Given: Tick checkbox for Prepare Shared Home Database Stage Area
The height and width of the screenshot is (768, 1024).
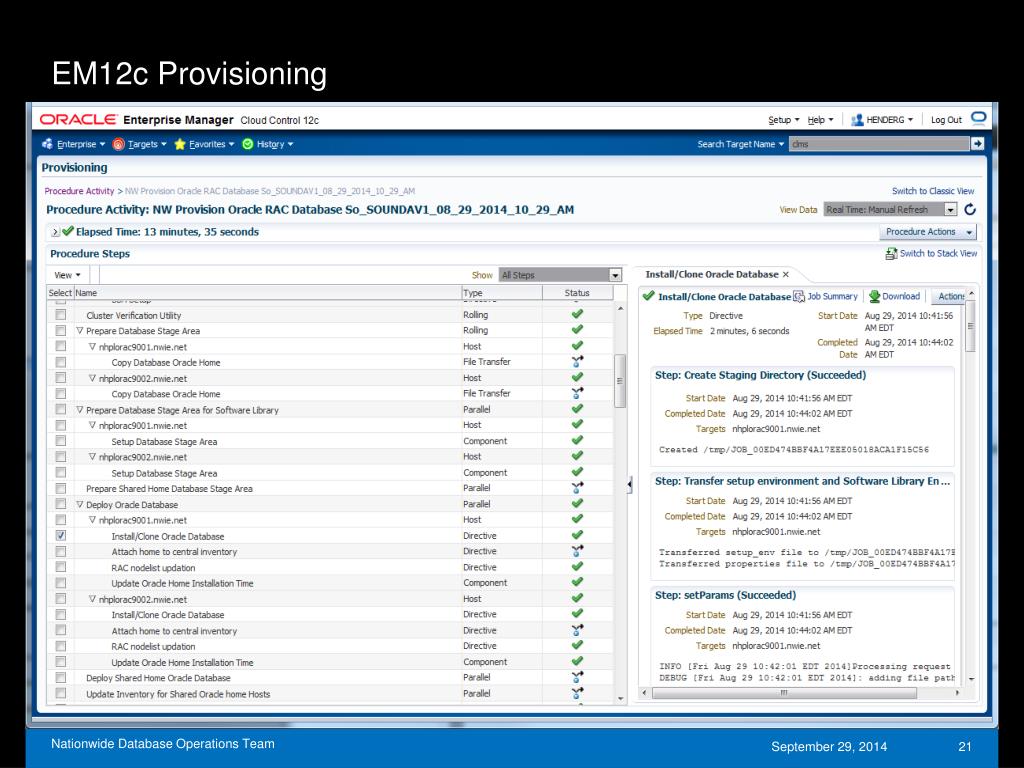Looking at the screenshot, I should 61,488.
